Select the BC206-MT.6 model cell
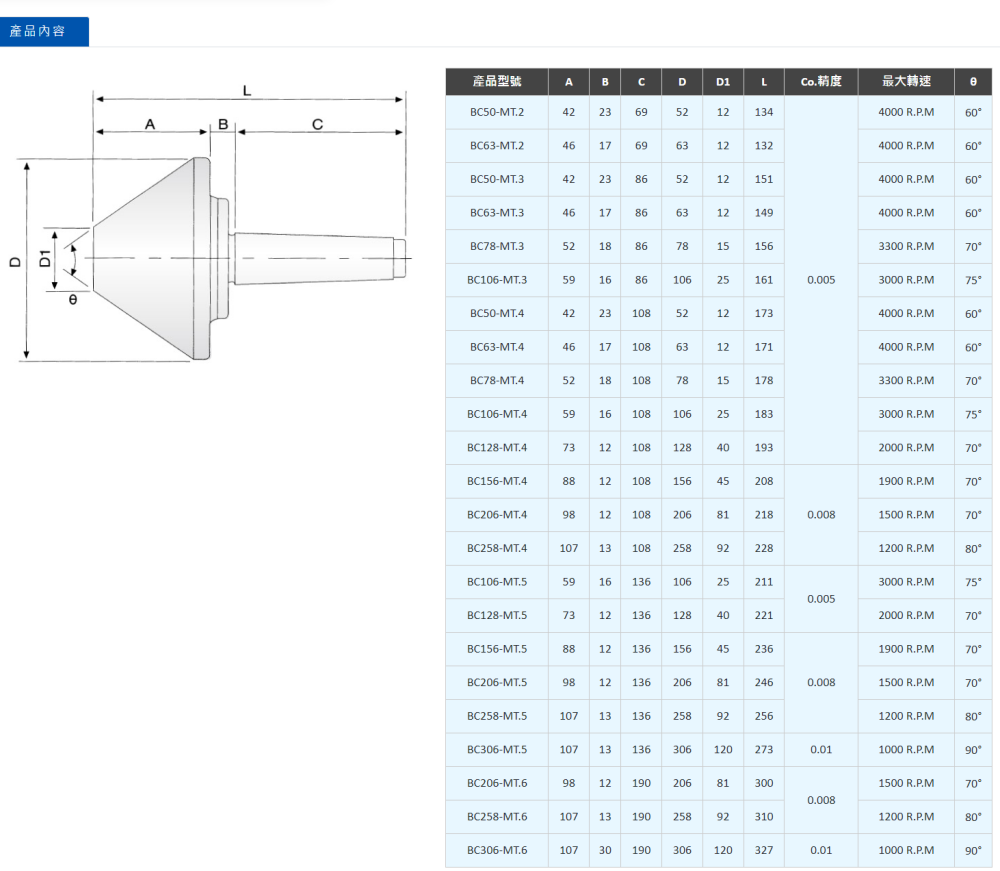The height and width of the screenshot is (871, 1000). coord(497,784)
